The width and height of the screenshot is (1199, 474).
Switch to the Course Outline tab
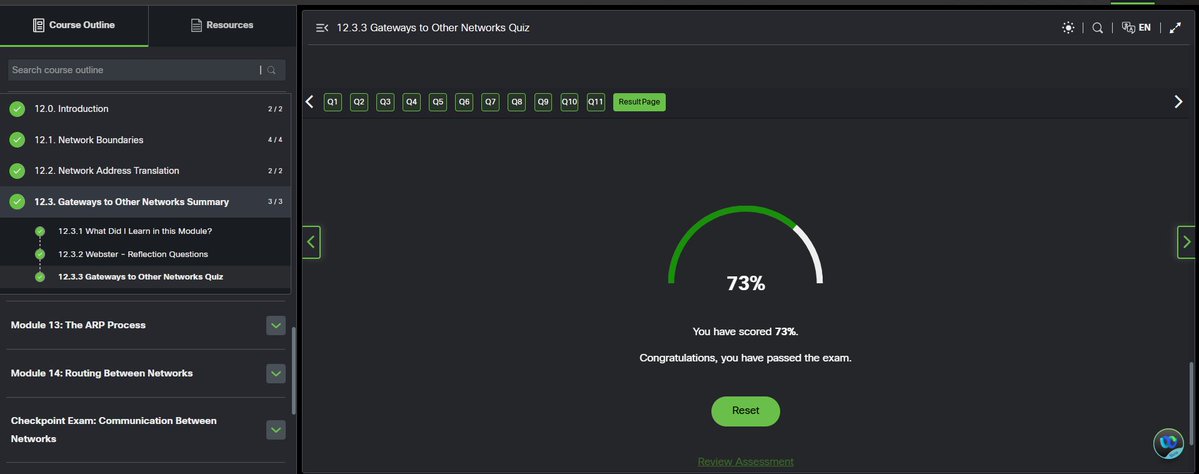pos(74,25)
